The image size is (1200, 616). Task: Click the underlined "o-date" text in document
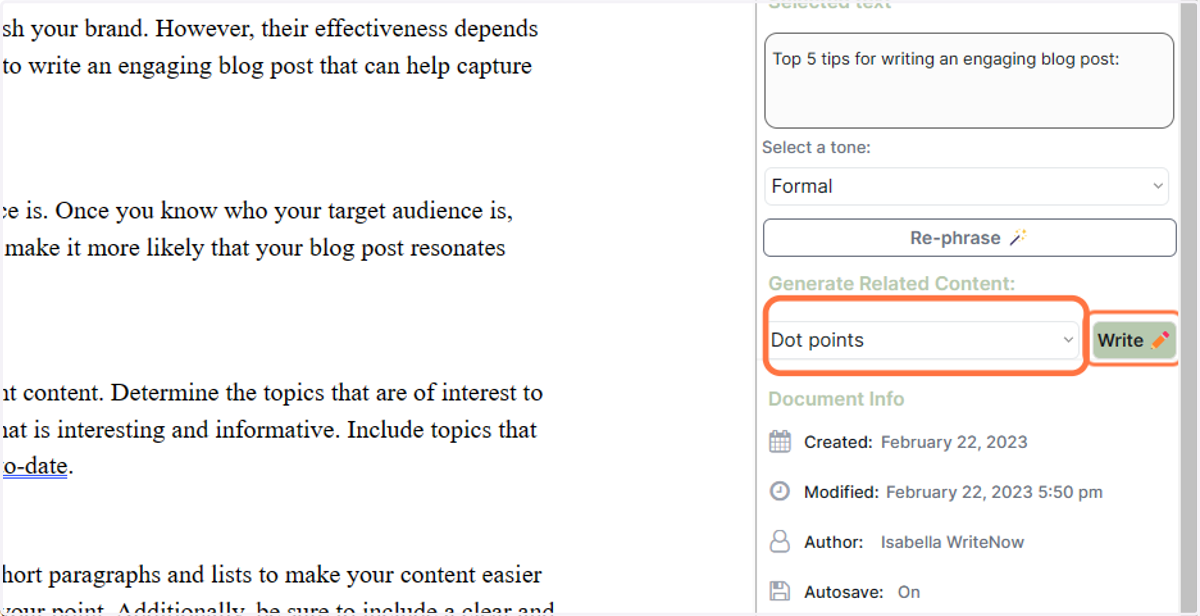35,466
